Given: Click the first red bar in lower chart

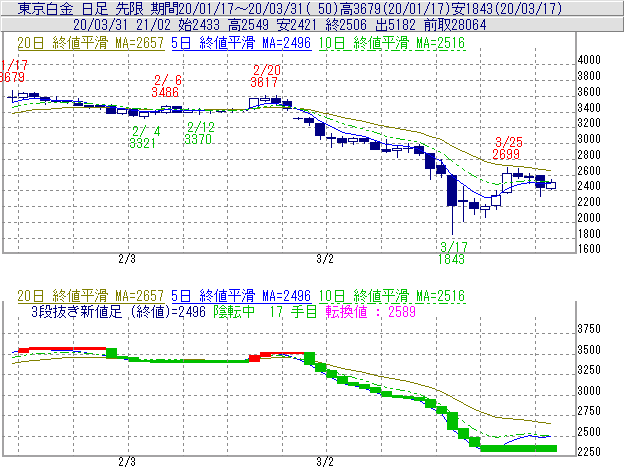Looking at the screenshot, I should [24, 350].
